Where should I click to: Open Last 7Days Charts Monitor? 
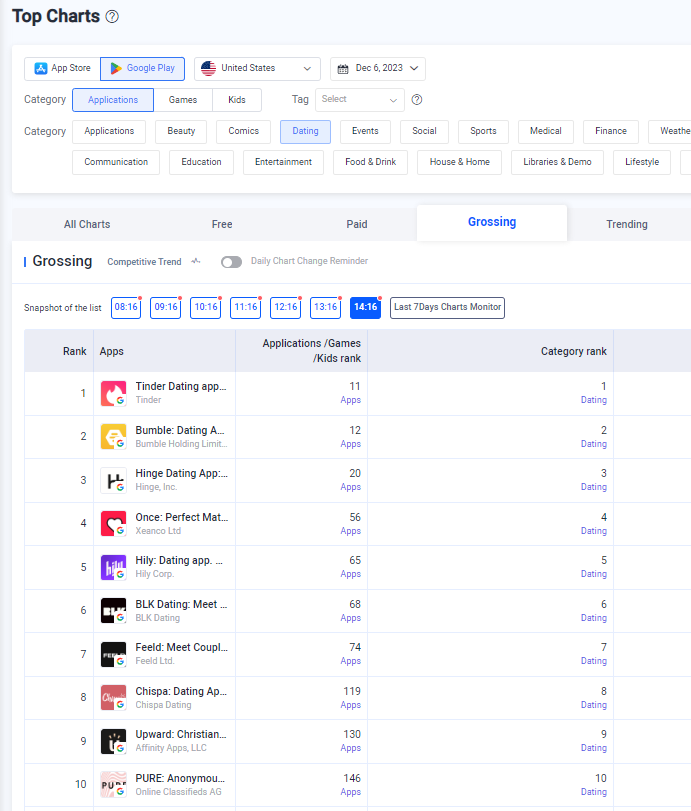447,308
